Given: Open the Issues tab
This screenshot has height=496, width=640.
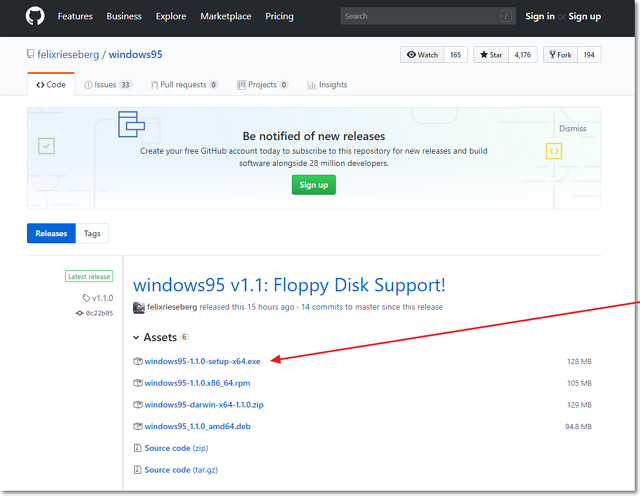Looking at the screenshot, I should 107,85.
